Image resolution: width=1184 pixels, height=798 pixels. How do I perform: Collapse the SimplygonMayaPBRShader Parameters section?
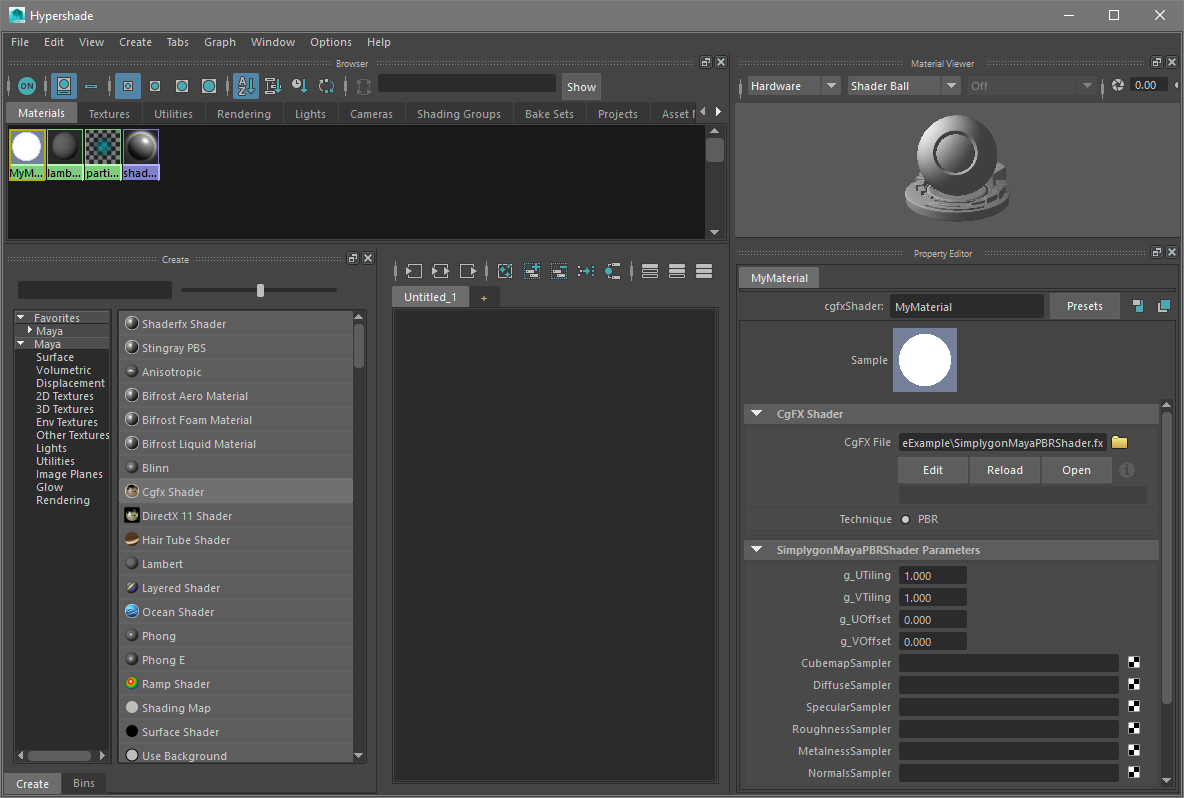point(757,550)
